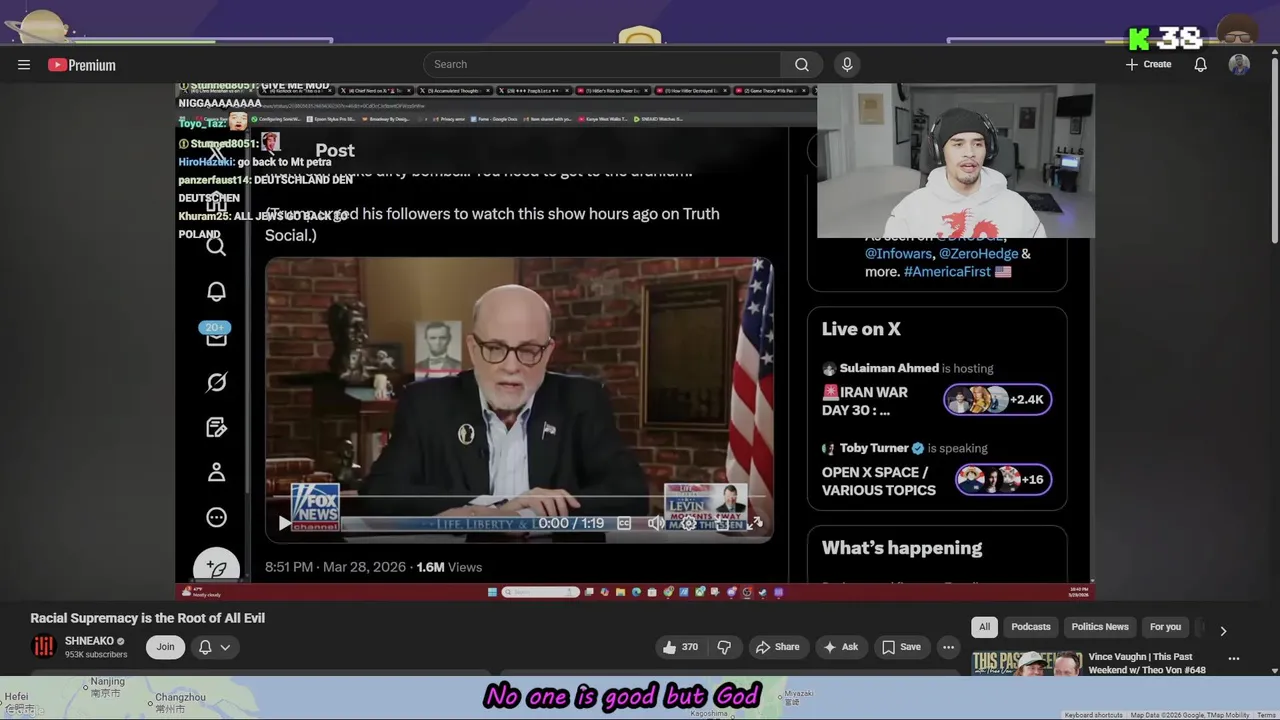Click the +2.4K listeners pill

(998, 400)
